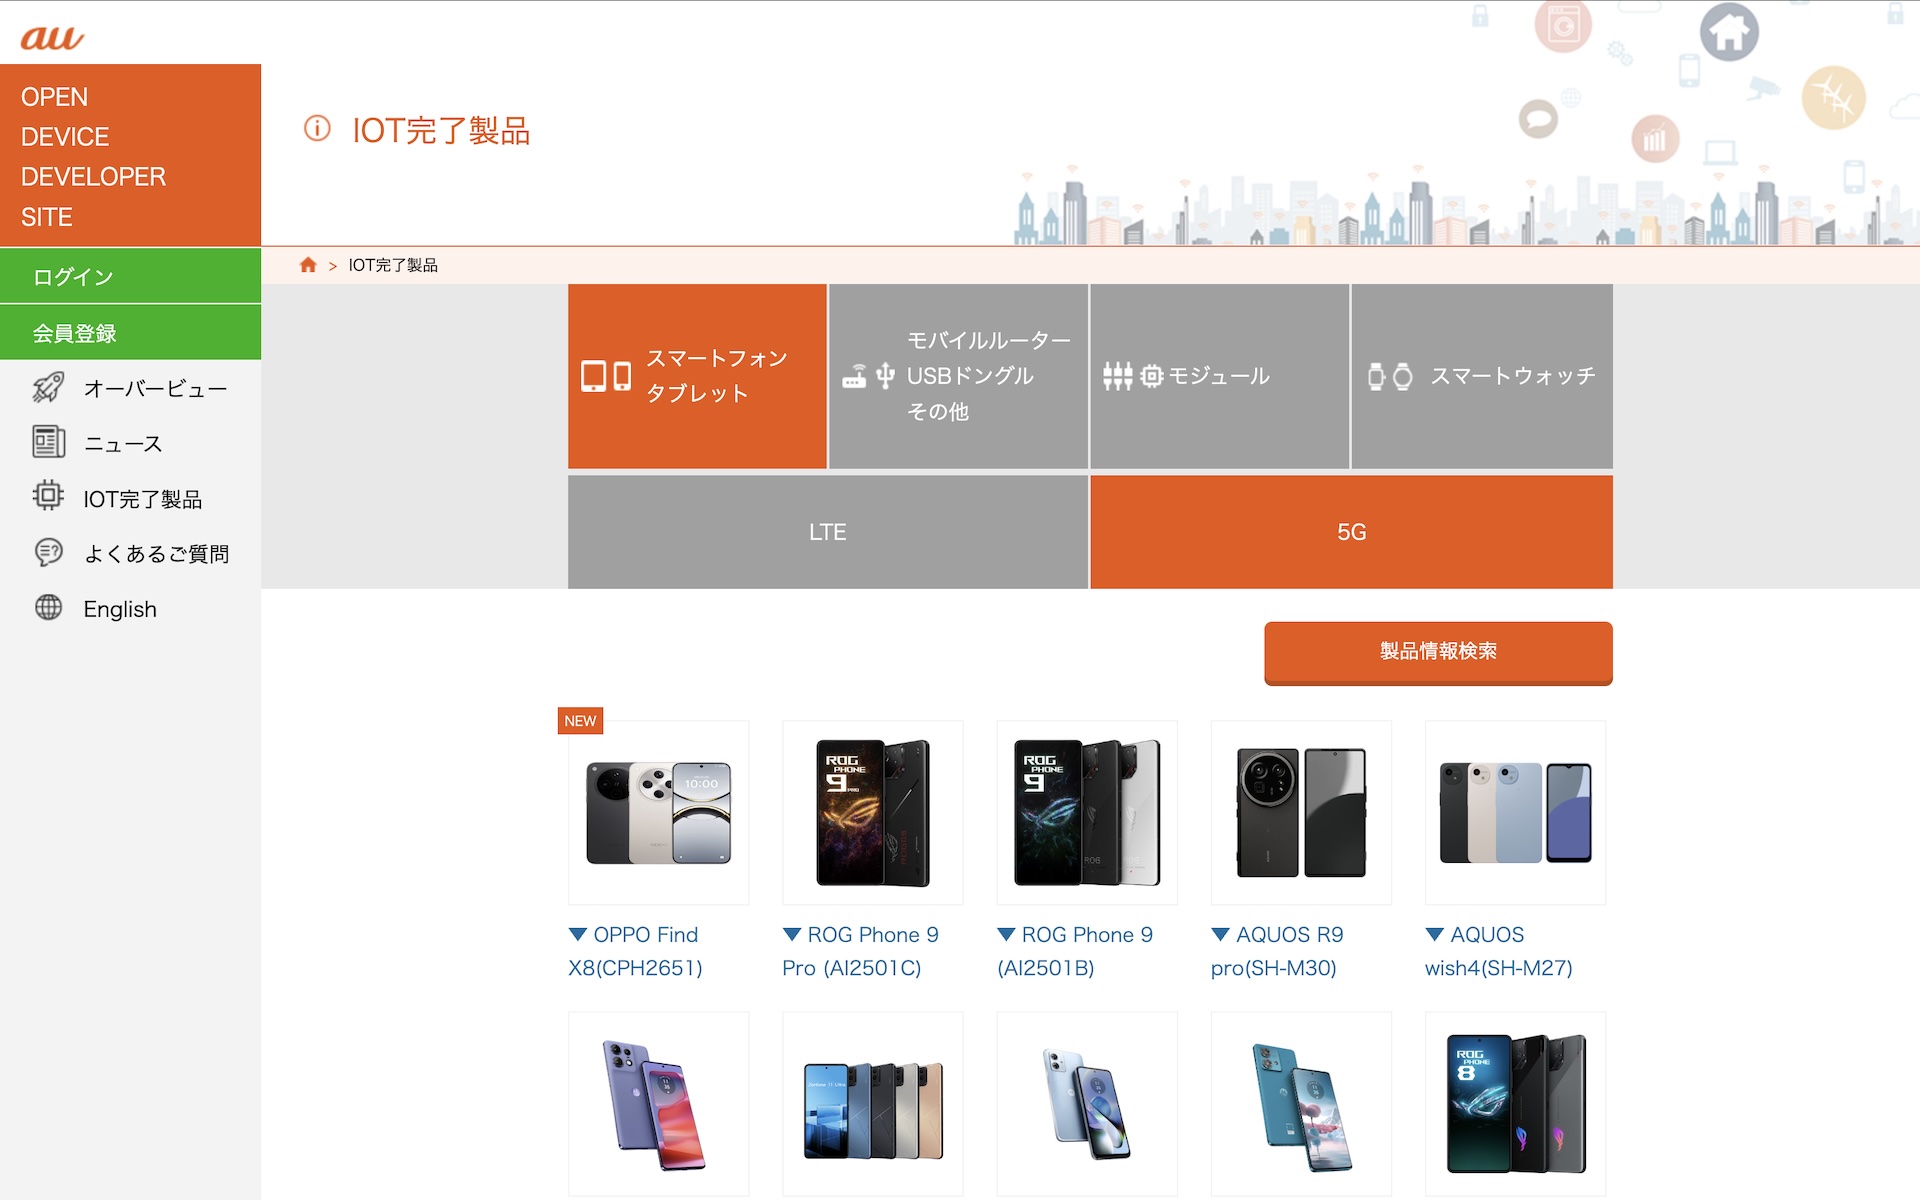Click the speech bubble icon for よくあるご質問
This screenshot has width=1920, height=1200.
click(x=48, y=552)
